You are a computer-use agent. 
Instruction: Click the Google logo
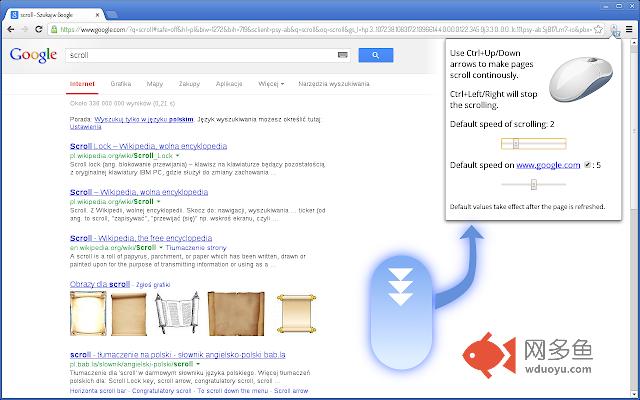[33, 55]
